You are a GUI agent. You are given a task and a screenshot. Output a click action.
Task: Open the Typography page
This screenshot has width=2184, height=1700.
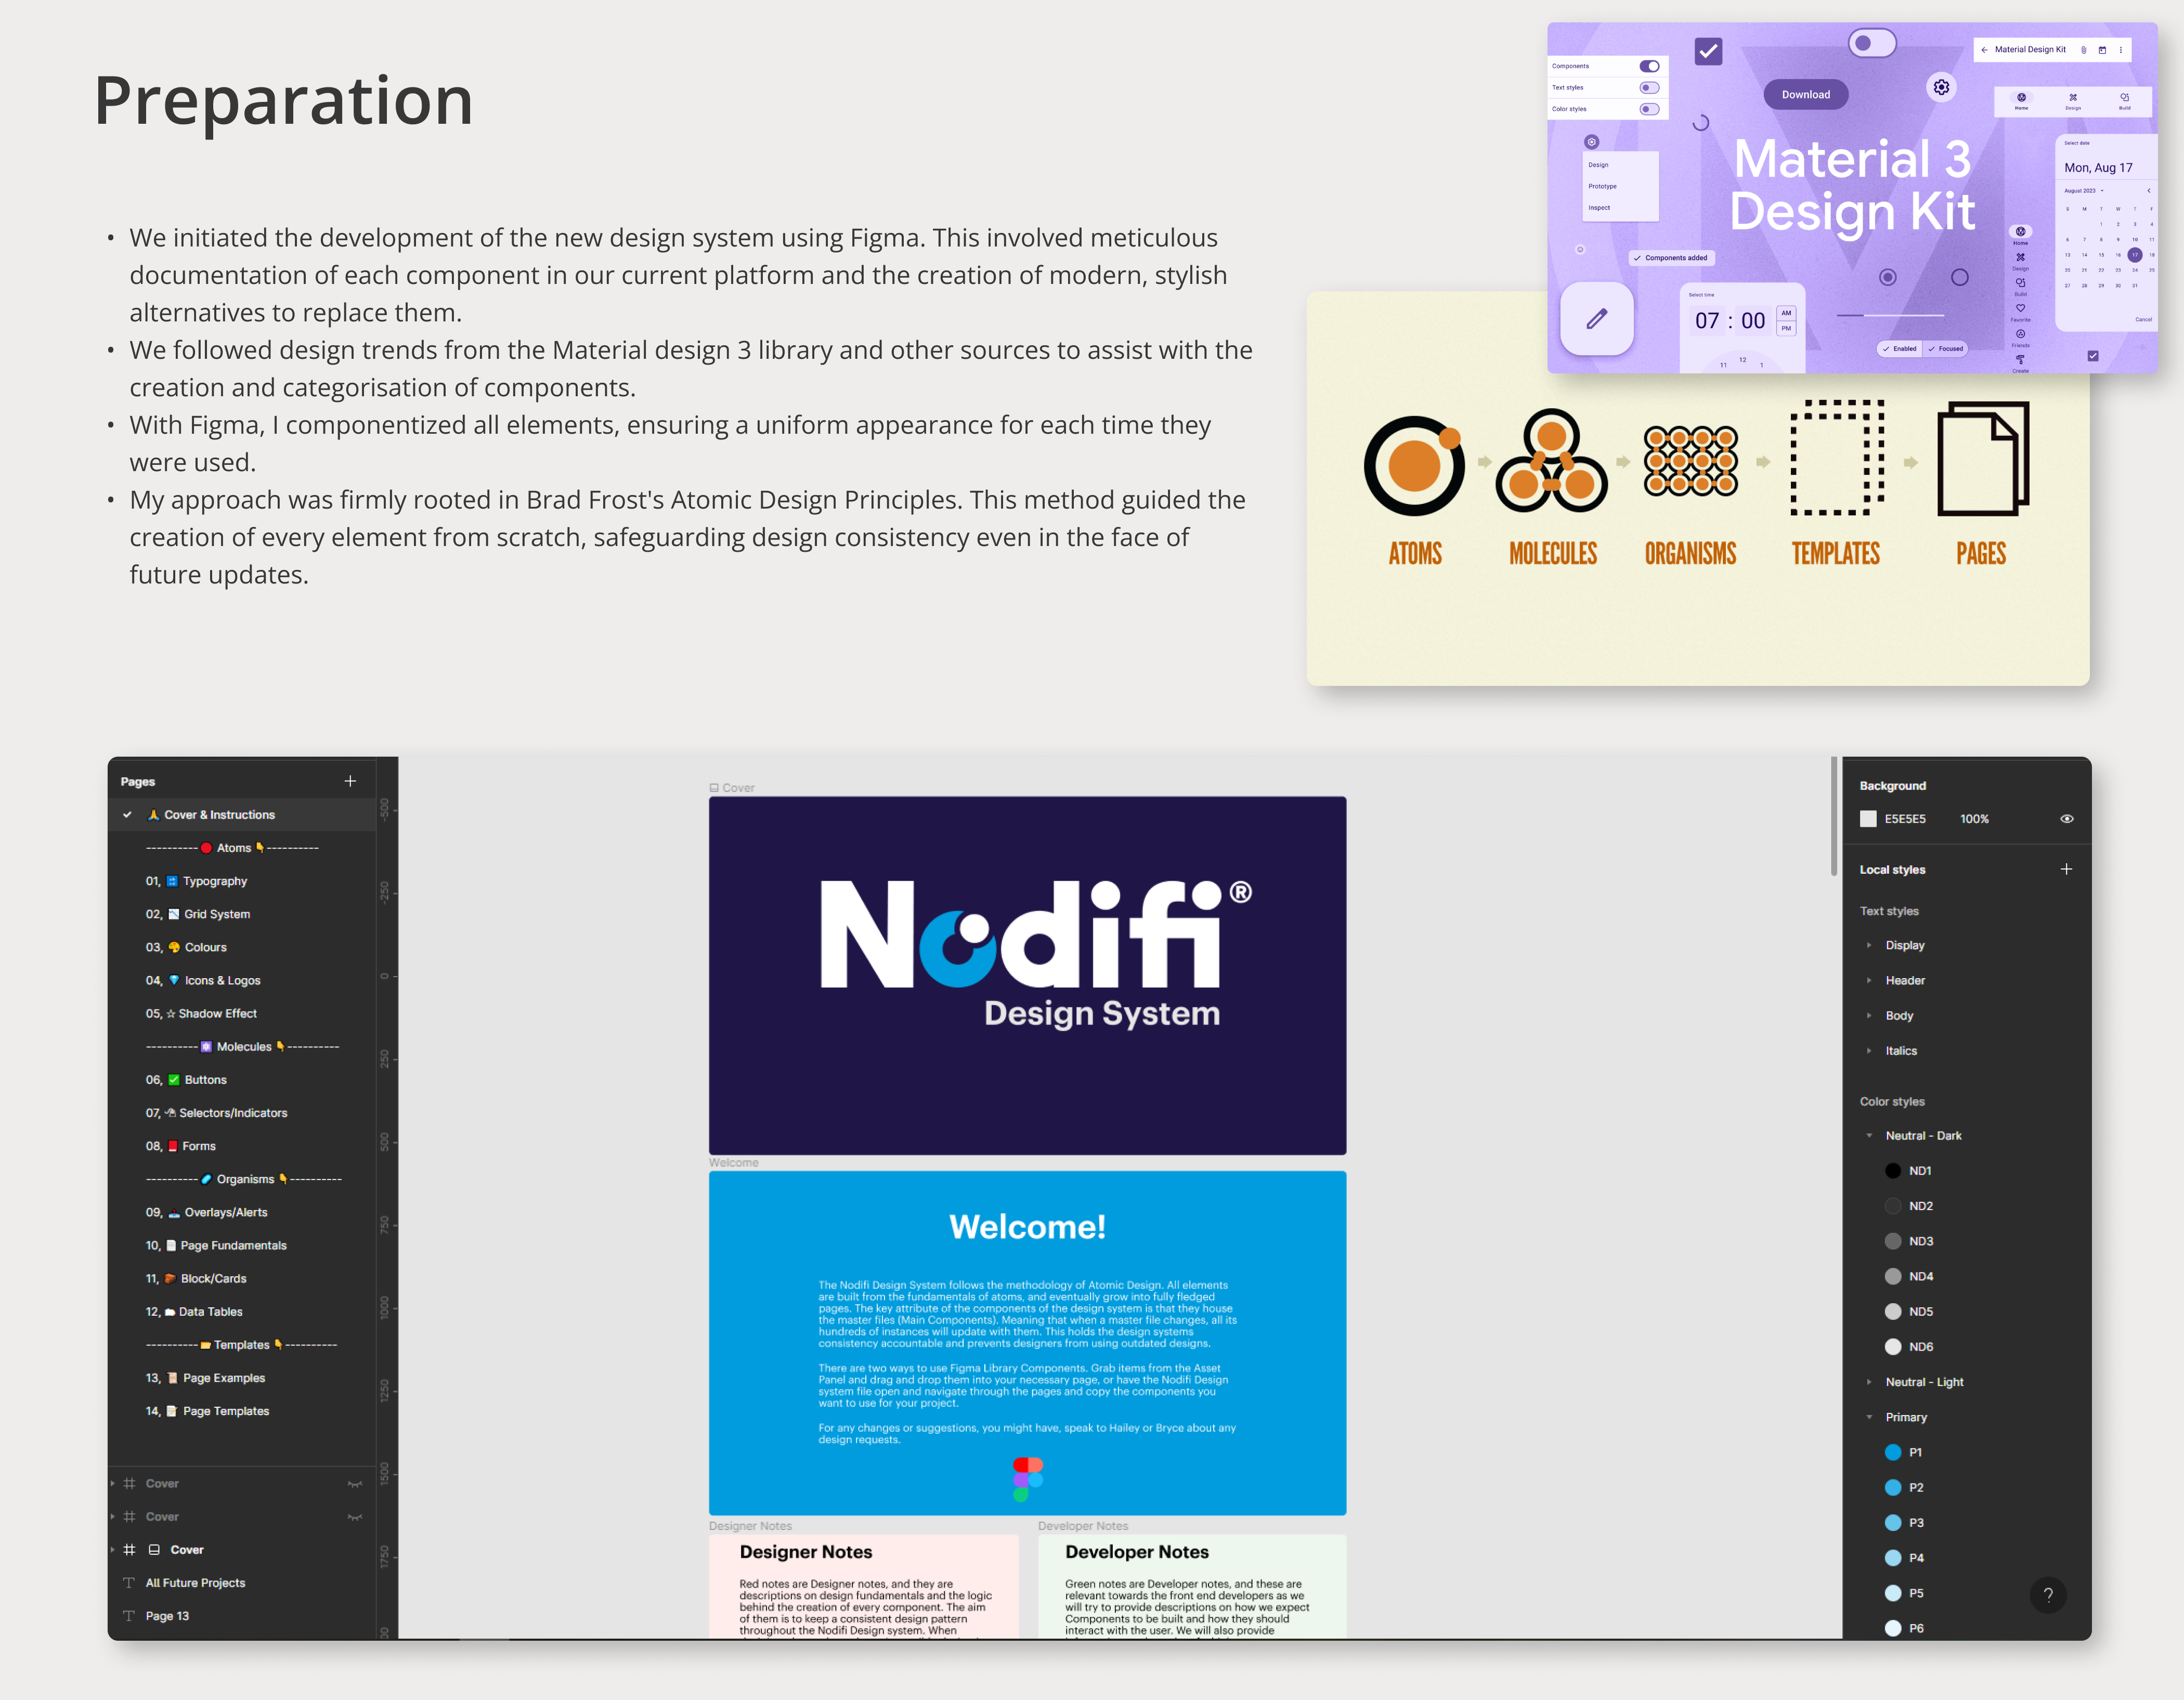pyautogui.click(x=214, y=881)
